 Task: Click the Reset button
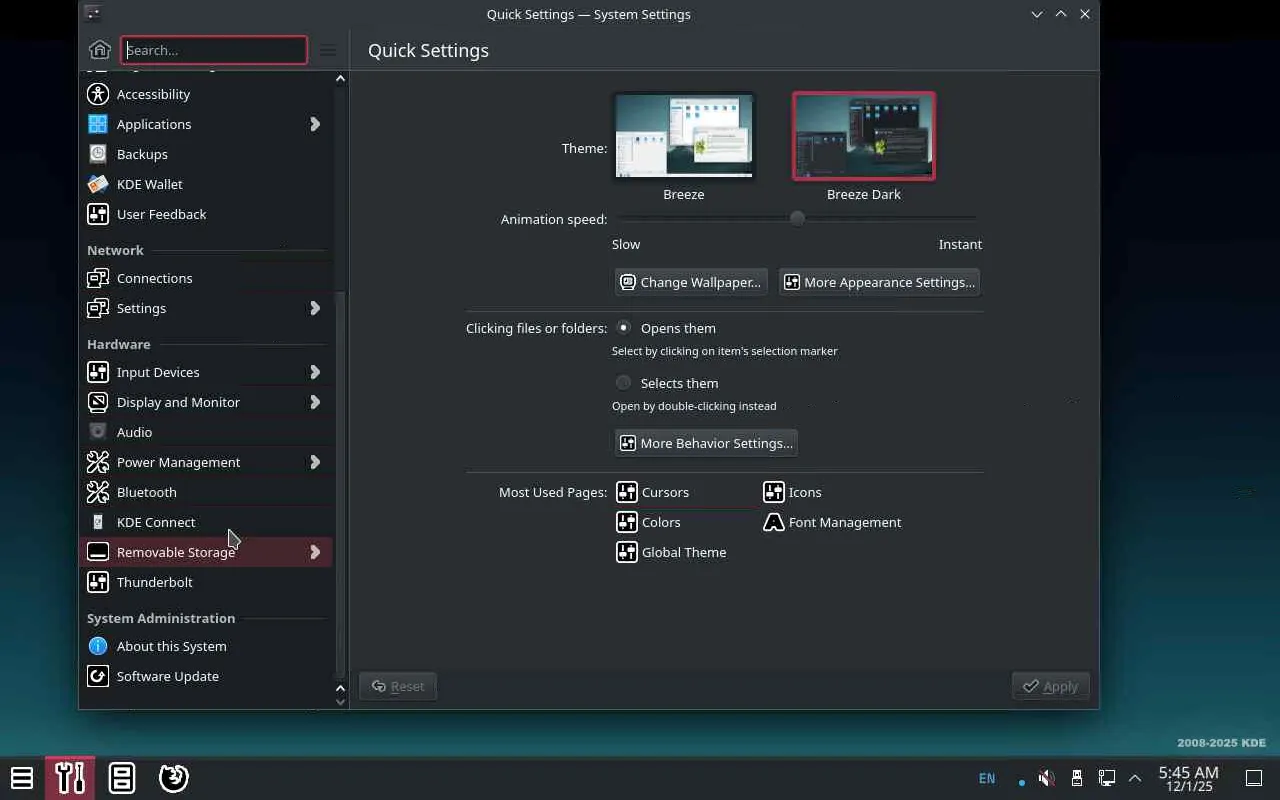[x=398, y=686]
